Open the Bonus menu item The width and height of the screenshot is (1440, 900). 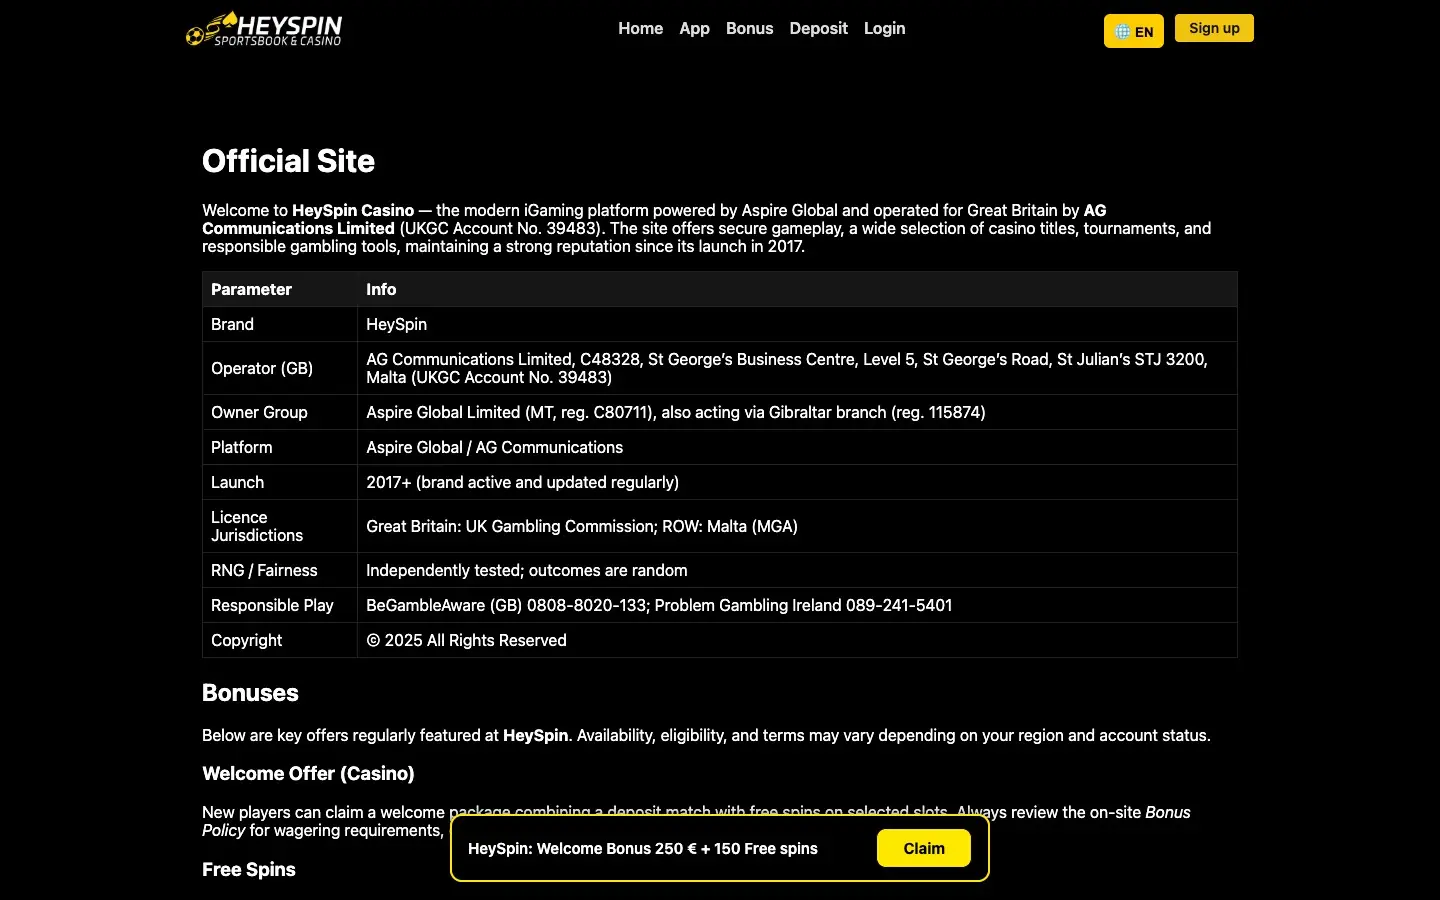[x=749, y=28]
